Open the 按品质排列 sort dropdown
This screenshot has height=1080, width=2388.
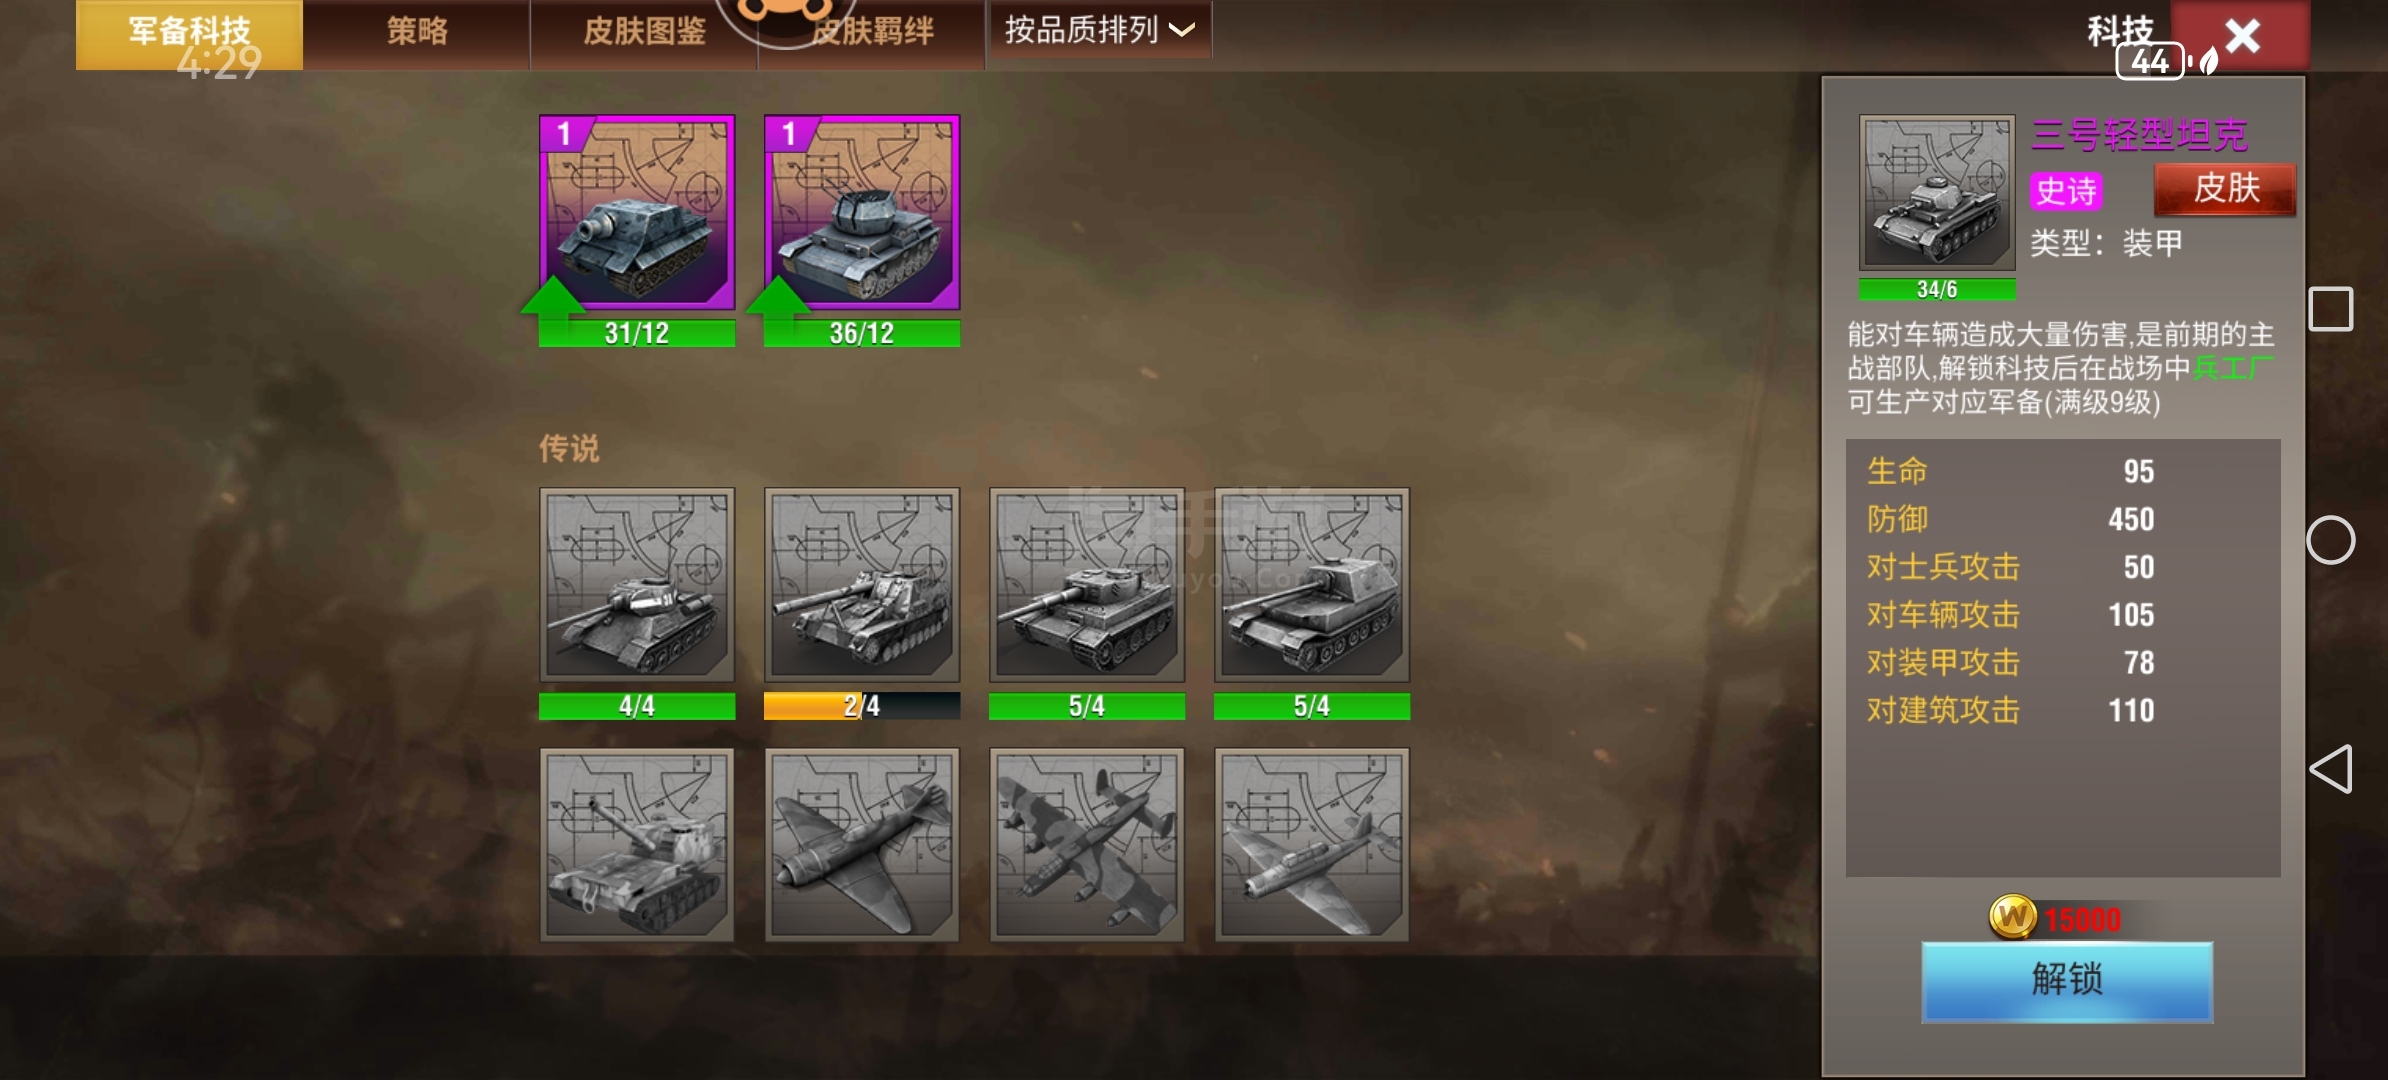1100,30
